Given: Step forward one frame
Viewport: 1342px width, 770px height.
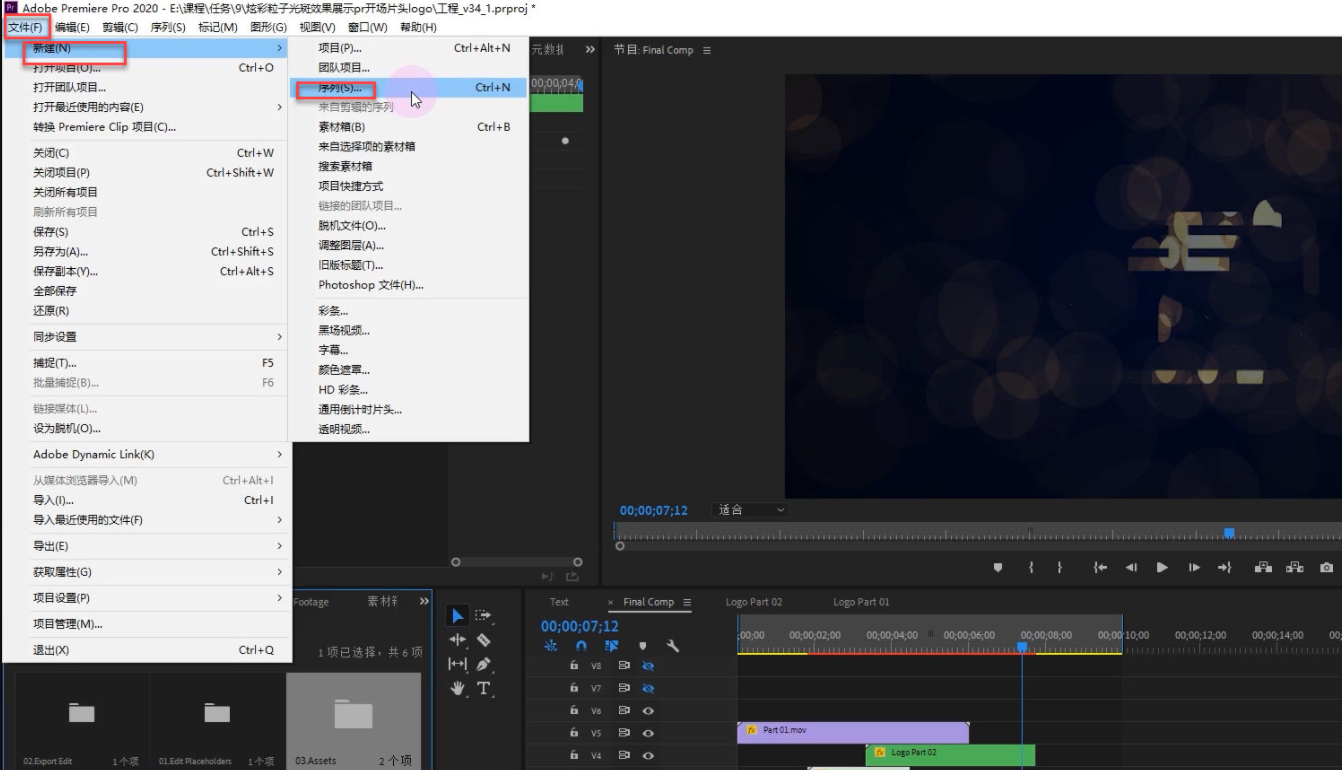Looking at the screenshot, I should tap(1194, 567).
